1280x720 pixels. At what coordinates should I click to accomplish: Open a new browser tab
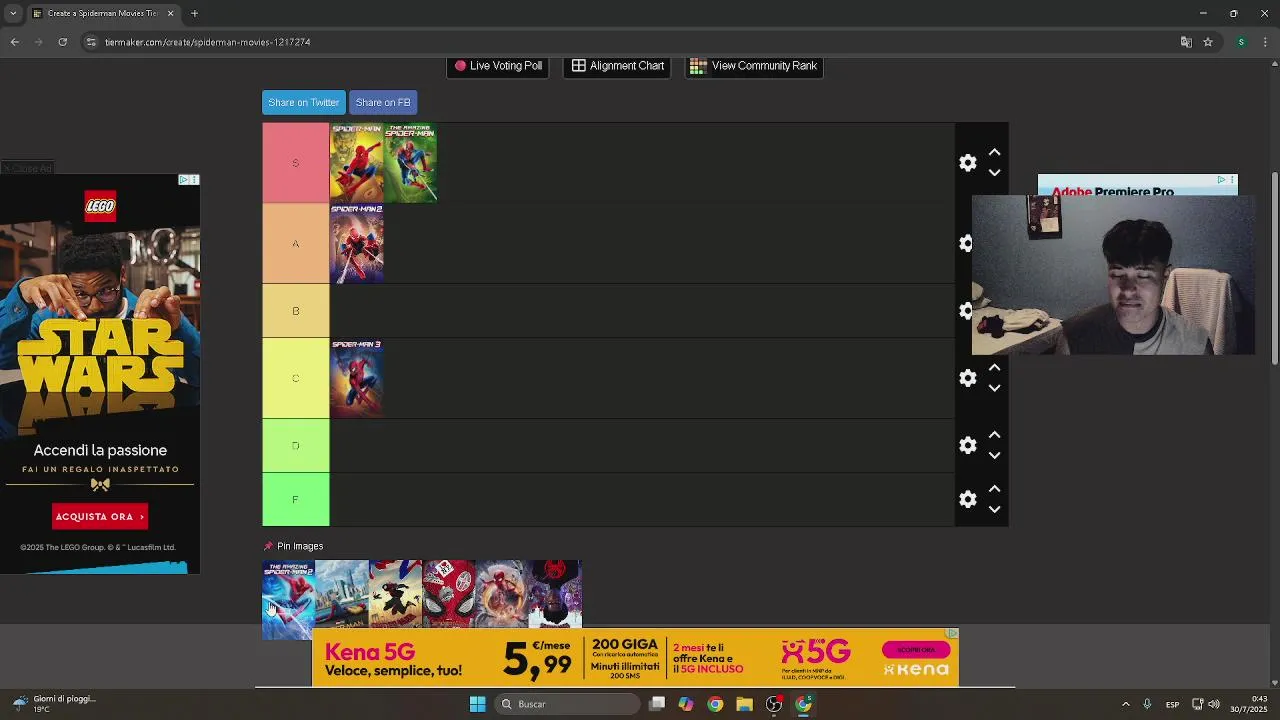[x=194, y=13]
